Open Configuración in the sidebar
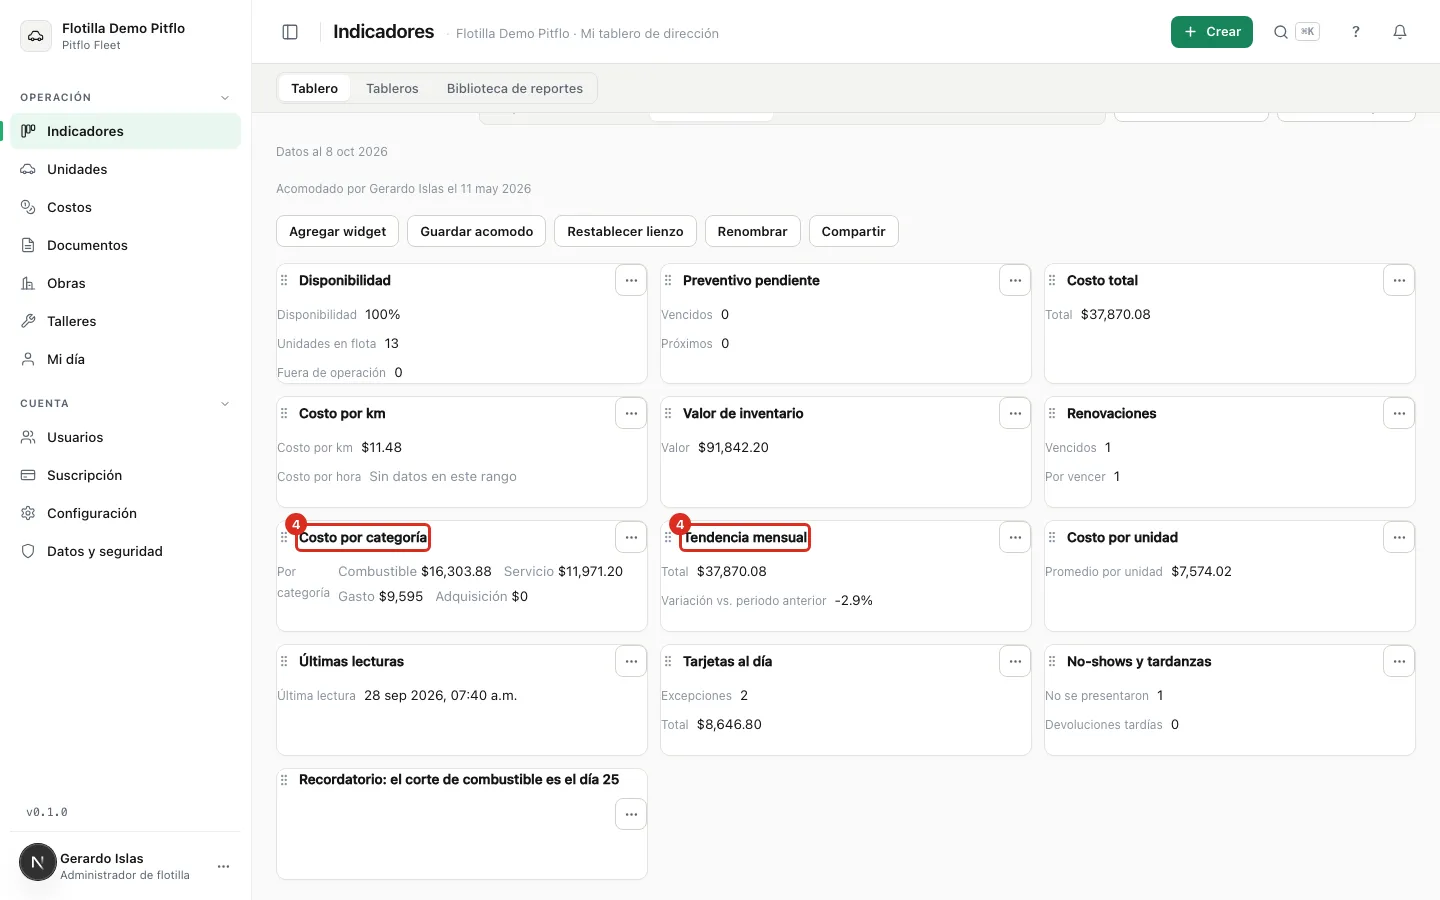 click(x=125, y=513)
